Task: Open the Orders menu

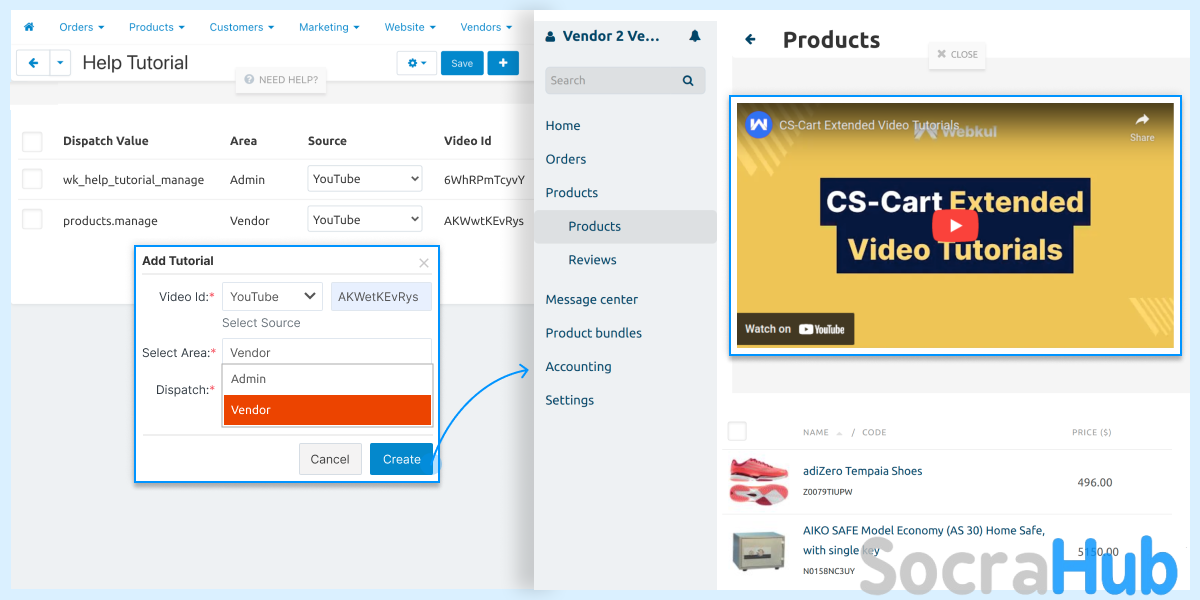Action: point(81,27)
